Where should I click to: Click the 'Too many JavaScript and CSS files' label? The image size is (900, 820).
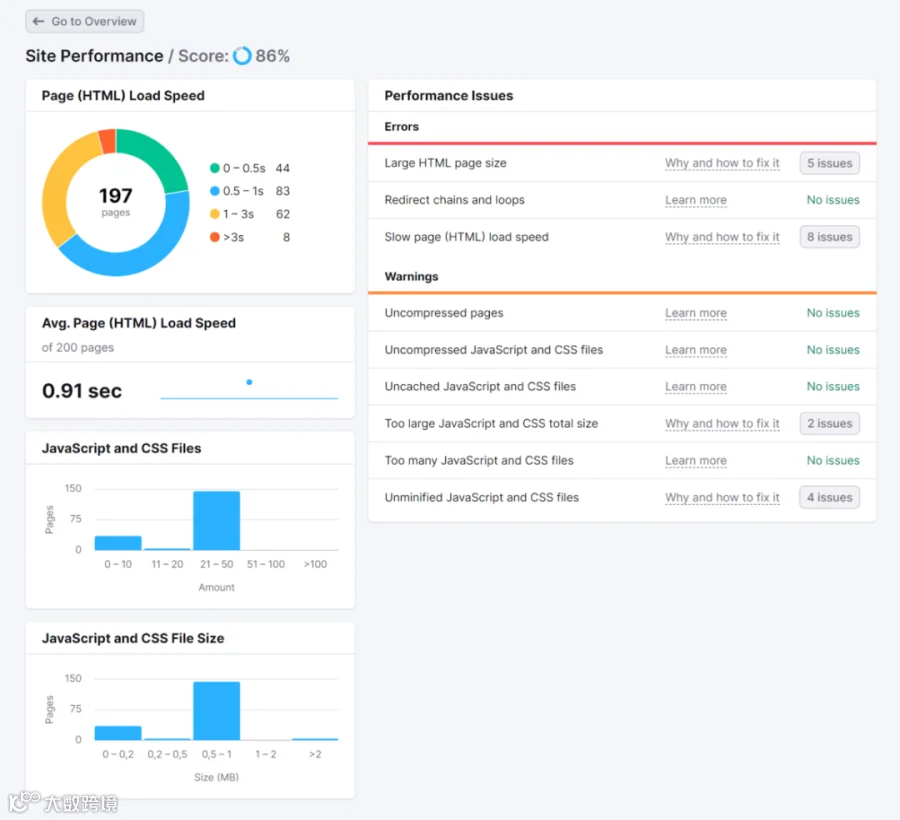(x=479, y=460)
